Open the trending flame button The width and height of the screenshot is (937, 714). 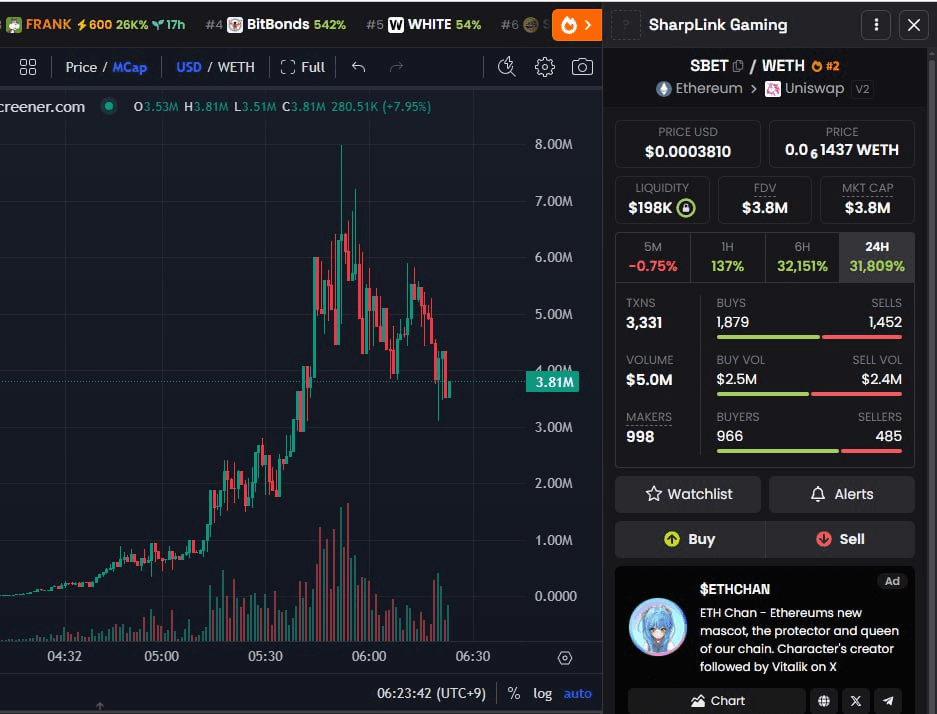click(x=577, y=25)
